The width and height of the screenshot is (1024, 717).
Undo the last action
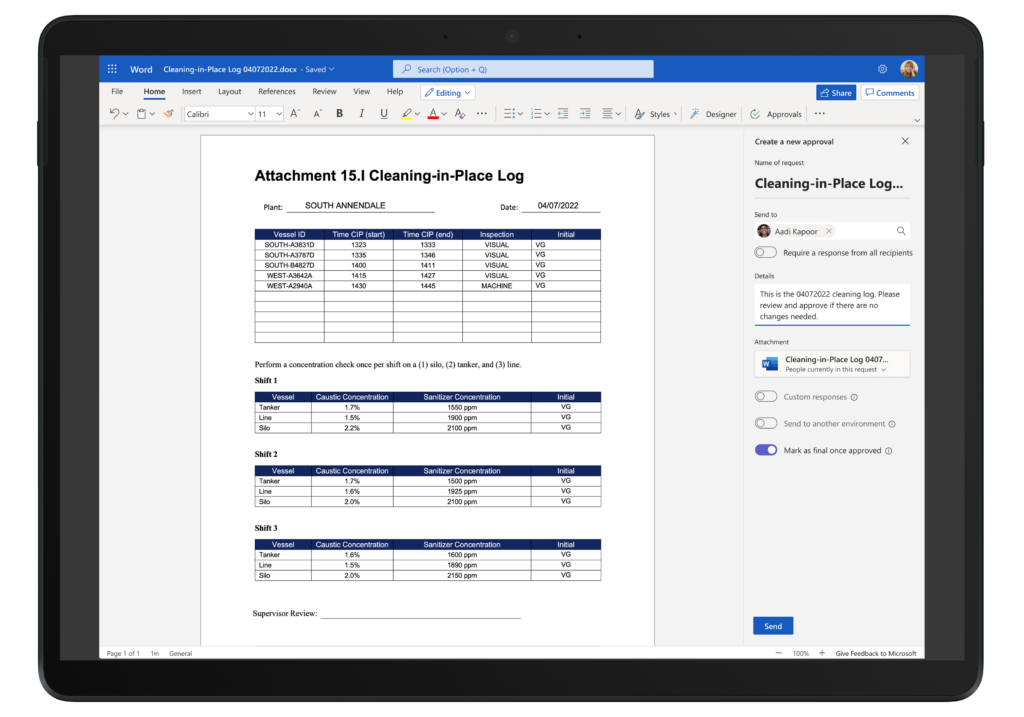[x=112, y=113]
